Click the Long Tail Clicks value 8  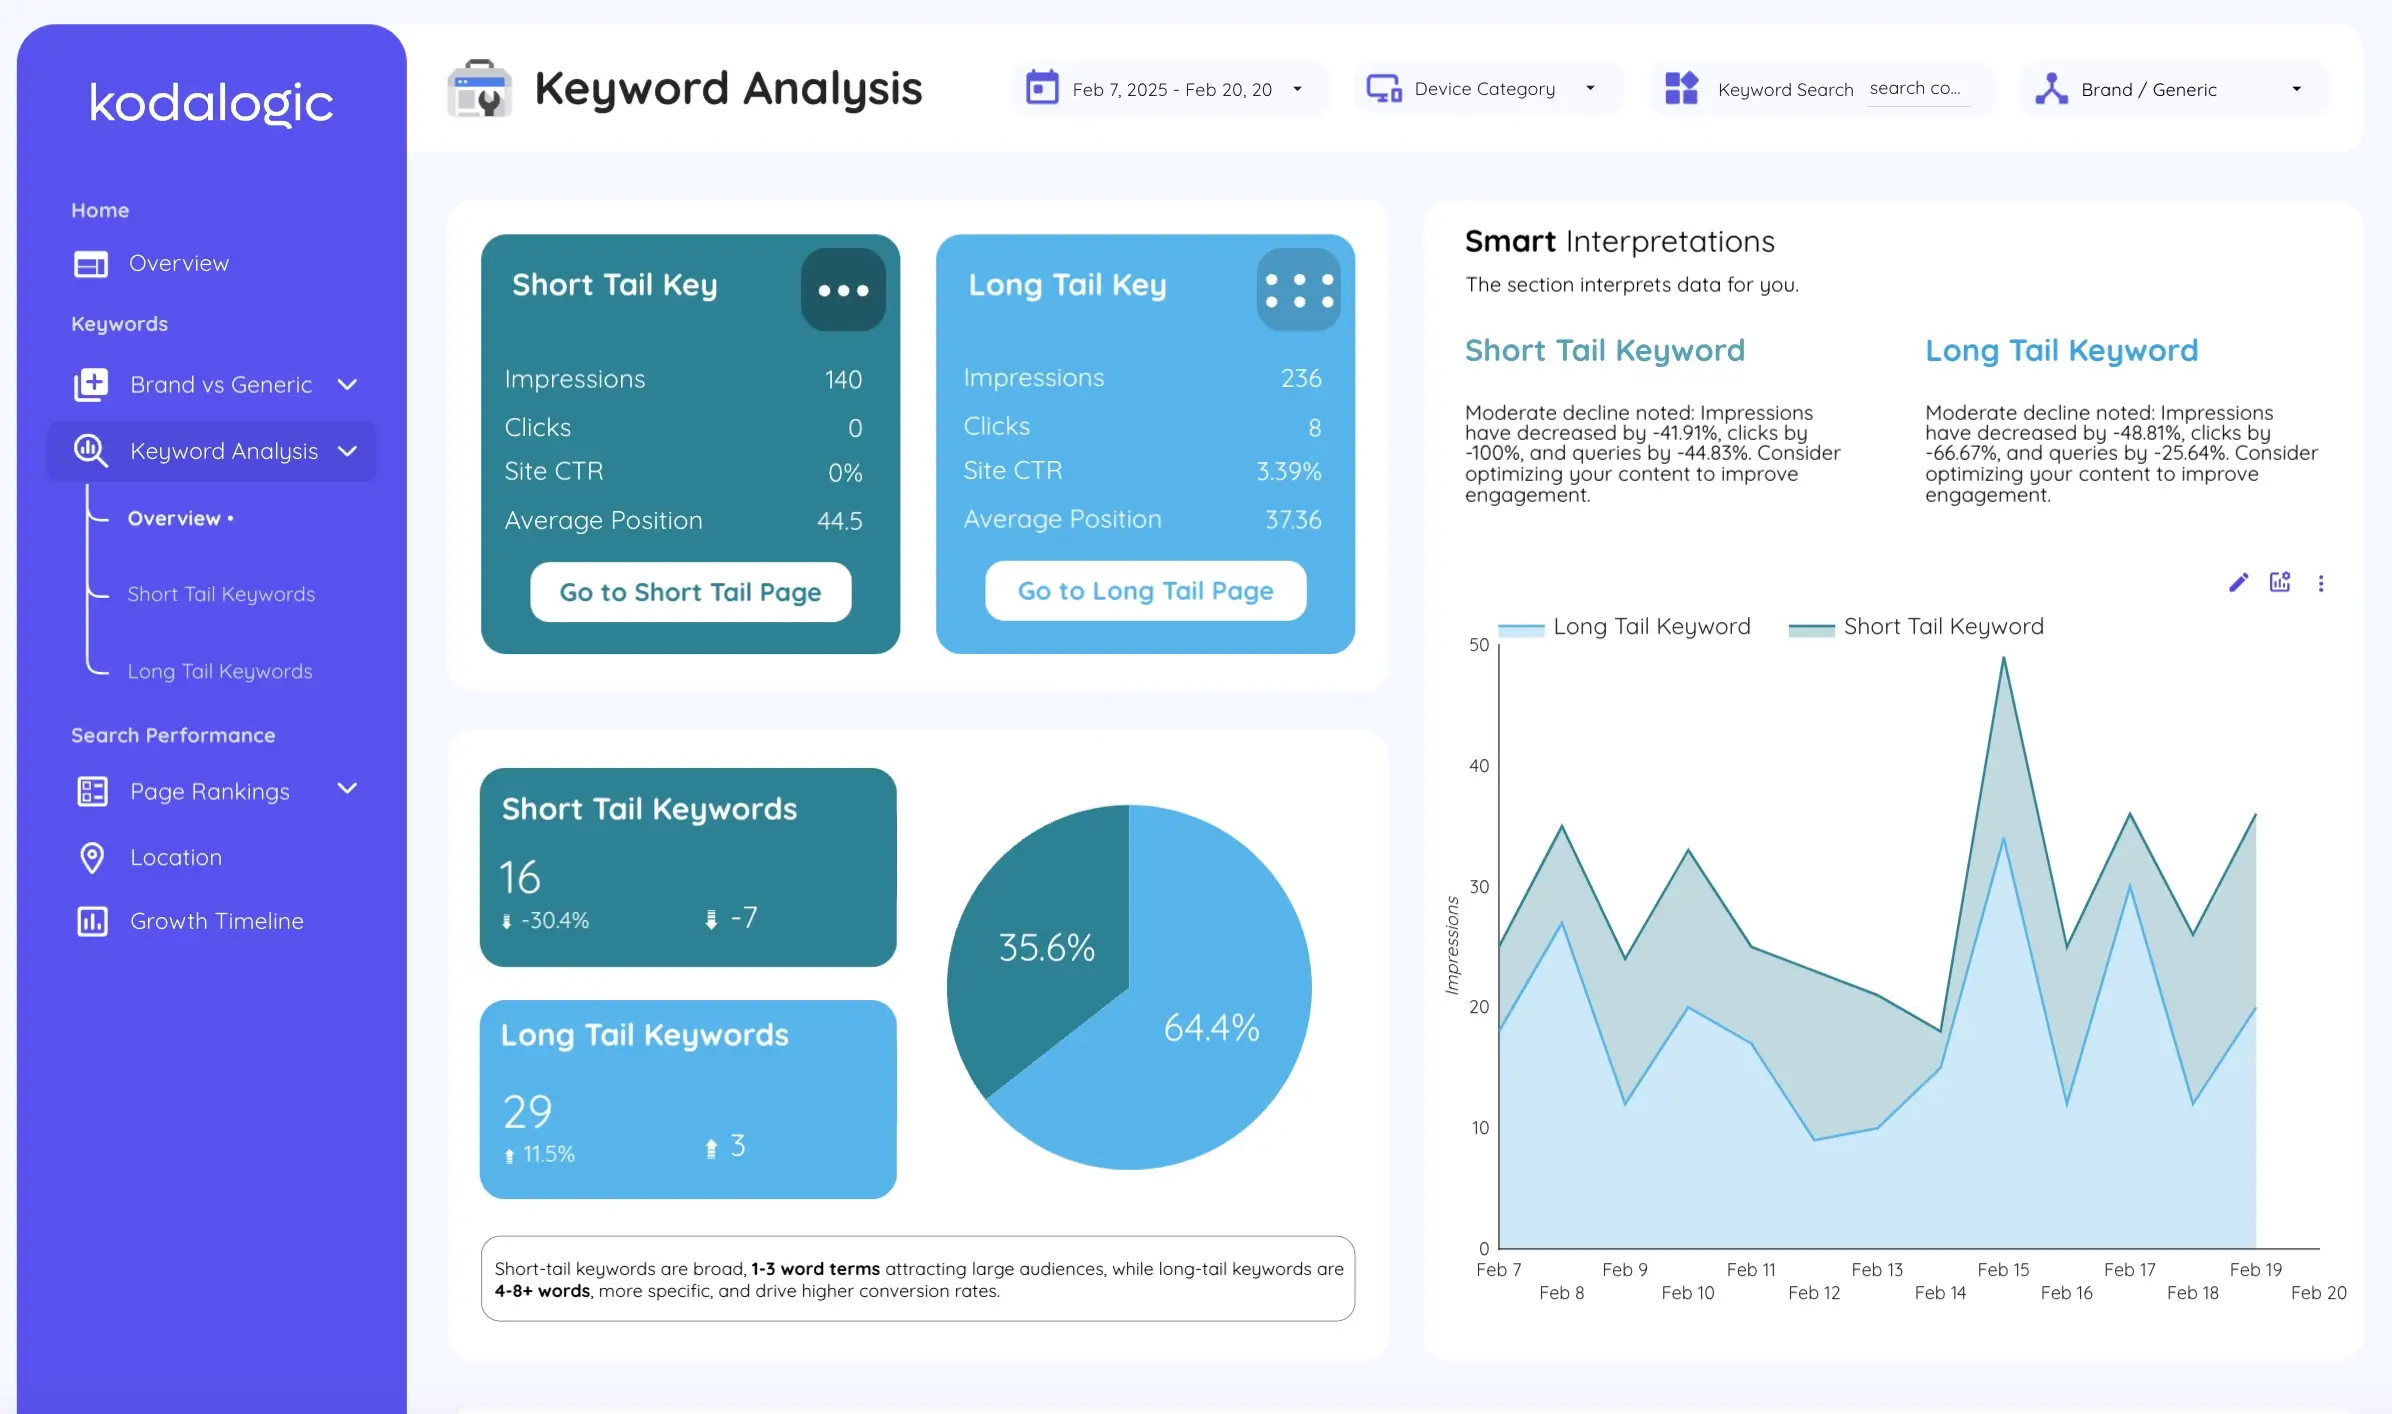pyautogui.click(x=1314, y=428)
